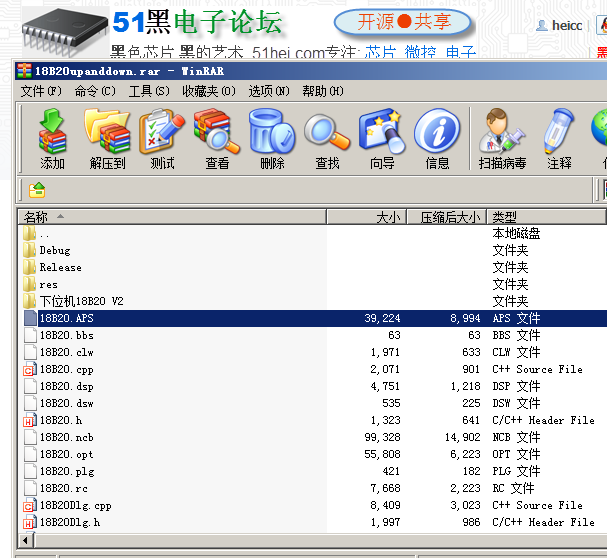Click the 删除 (Delete) trash icon

click(x=272, y=139)
